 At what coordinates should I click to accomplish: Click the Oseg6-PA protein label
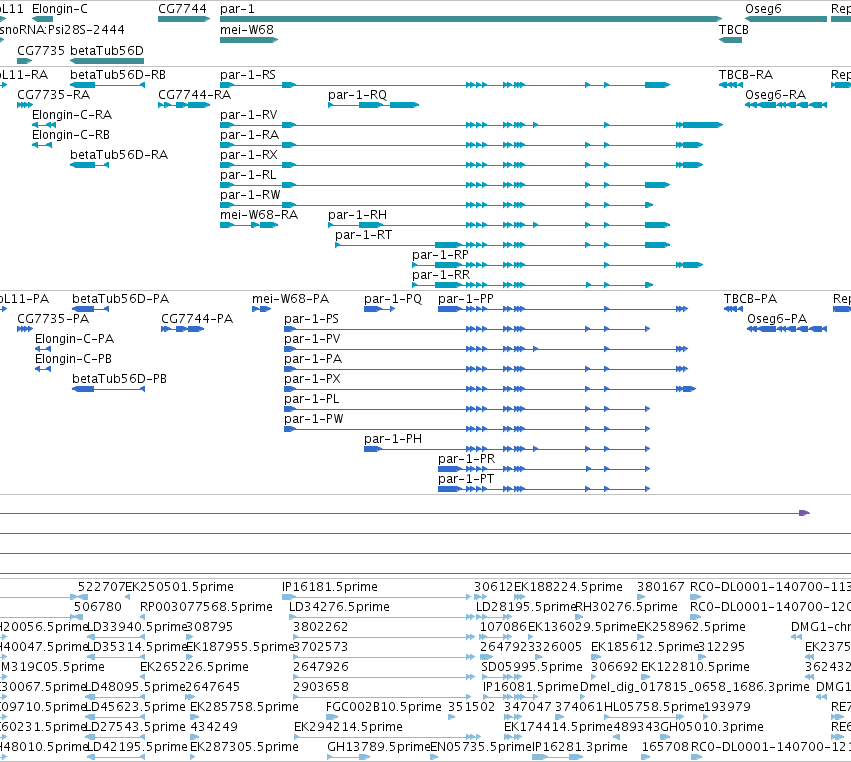coord(777,319)
